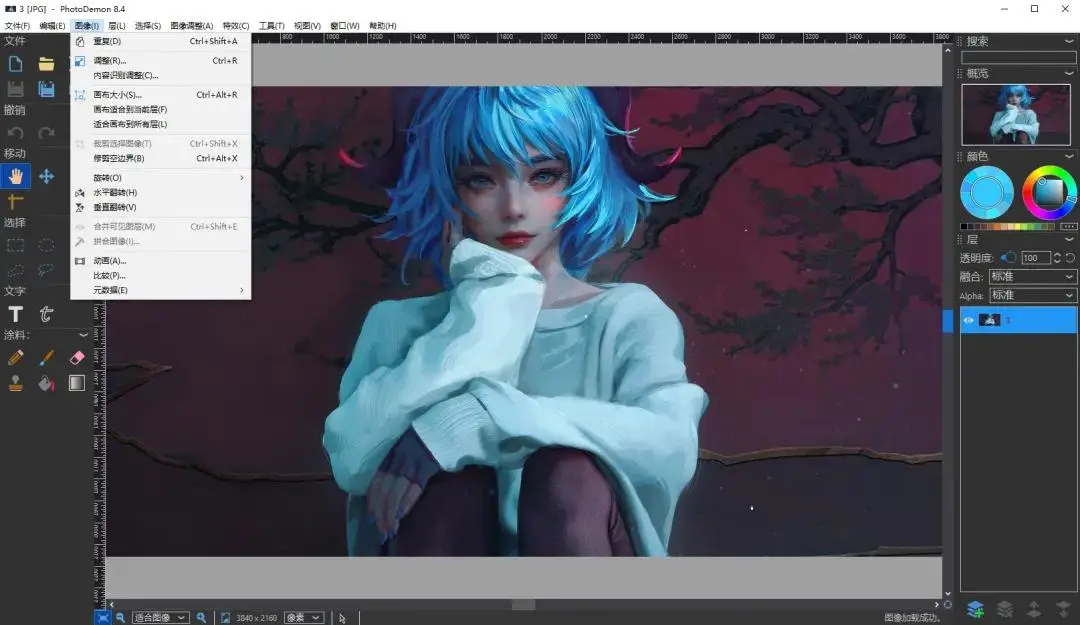Select the Paint Bucket fill tool

click(46, 383)
